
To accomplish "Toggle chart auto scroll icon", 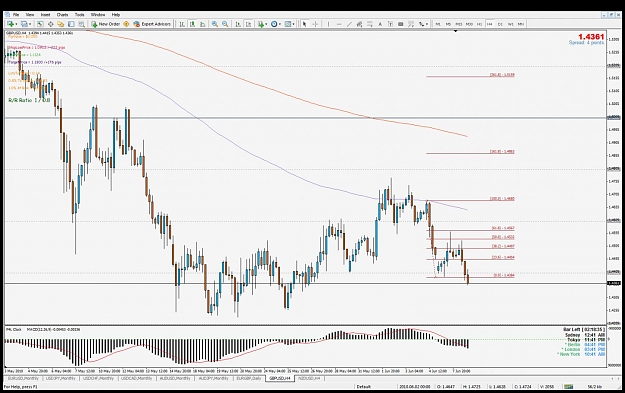I will tap(238, 24).
